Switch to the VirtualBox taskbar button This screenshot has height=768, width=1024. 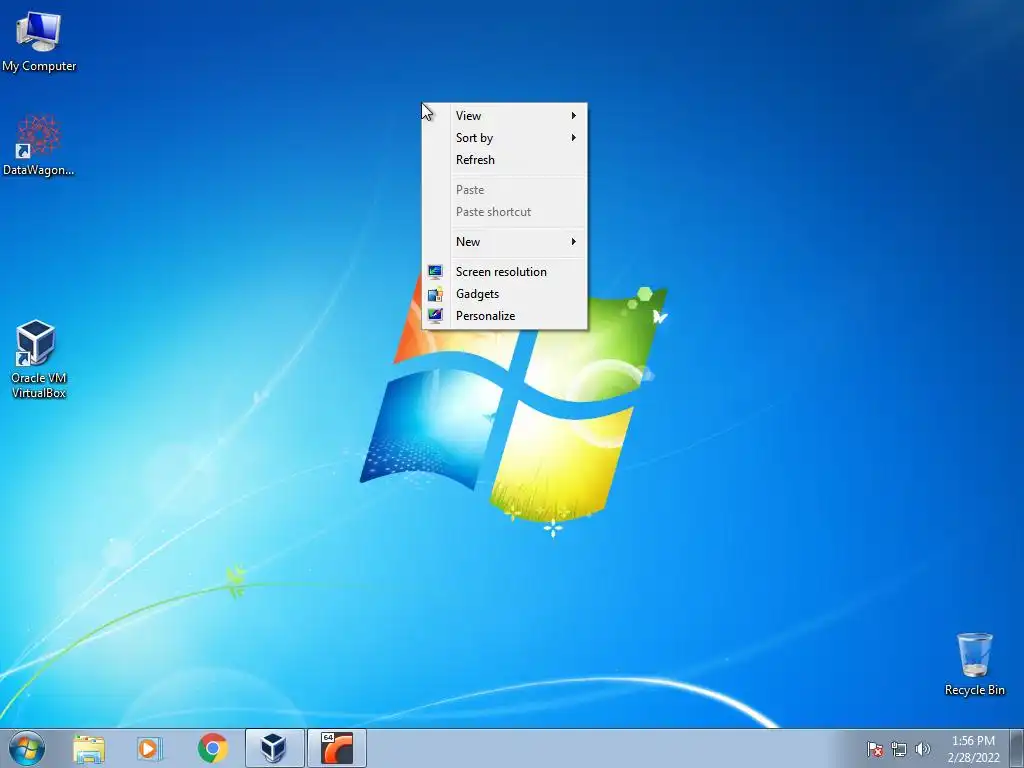(x=274, y=748)
